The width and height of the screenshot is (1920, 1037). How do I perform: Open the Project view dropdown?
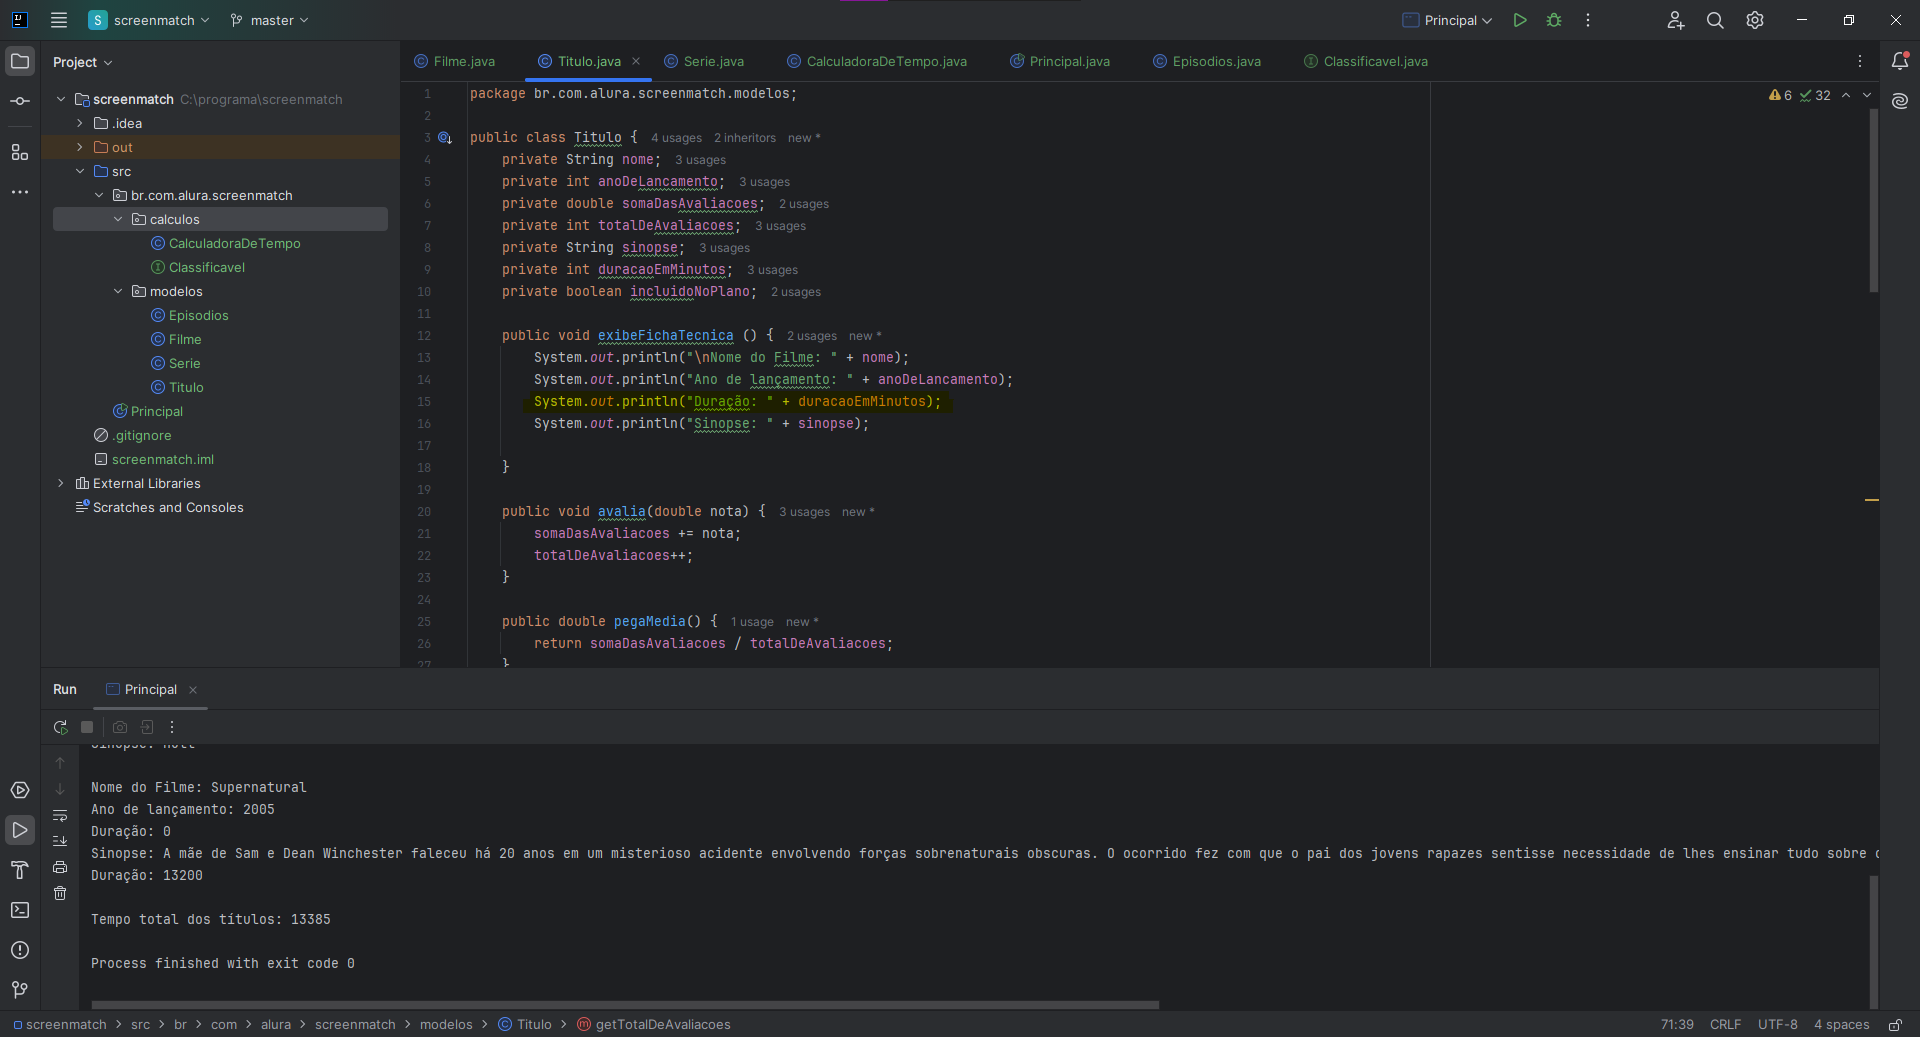[x=83, y=62]
